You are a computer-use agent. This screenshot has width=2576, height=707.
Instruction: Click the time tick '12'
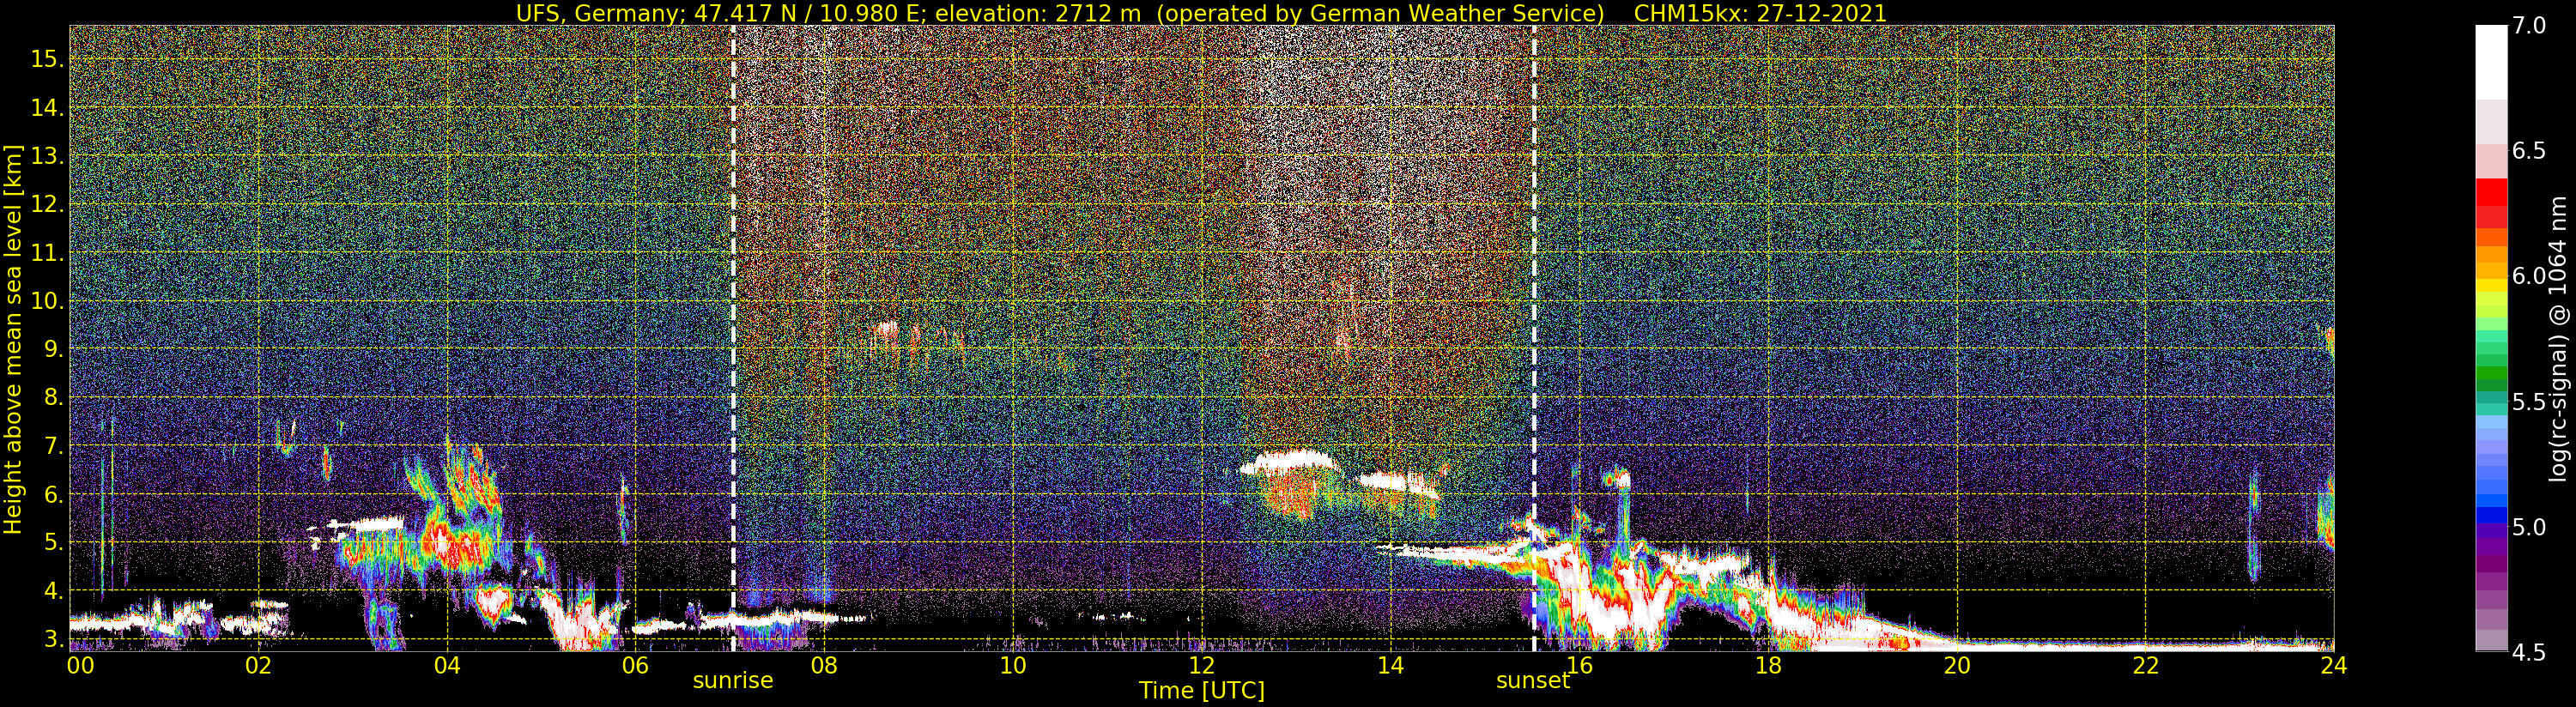coord(1201,664)
